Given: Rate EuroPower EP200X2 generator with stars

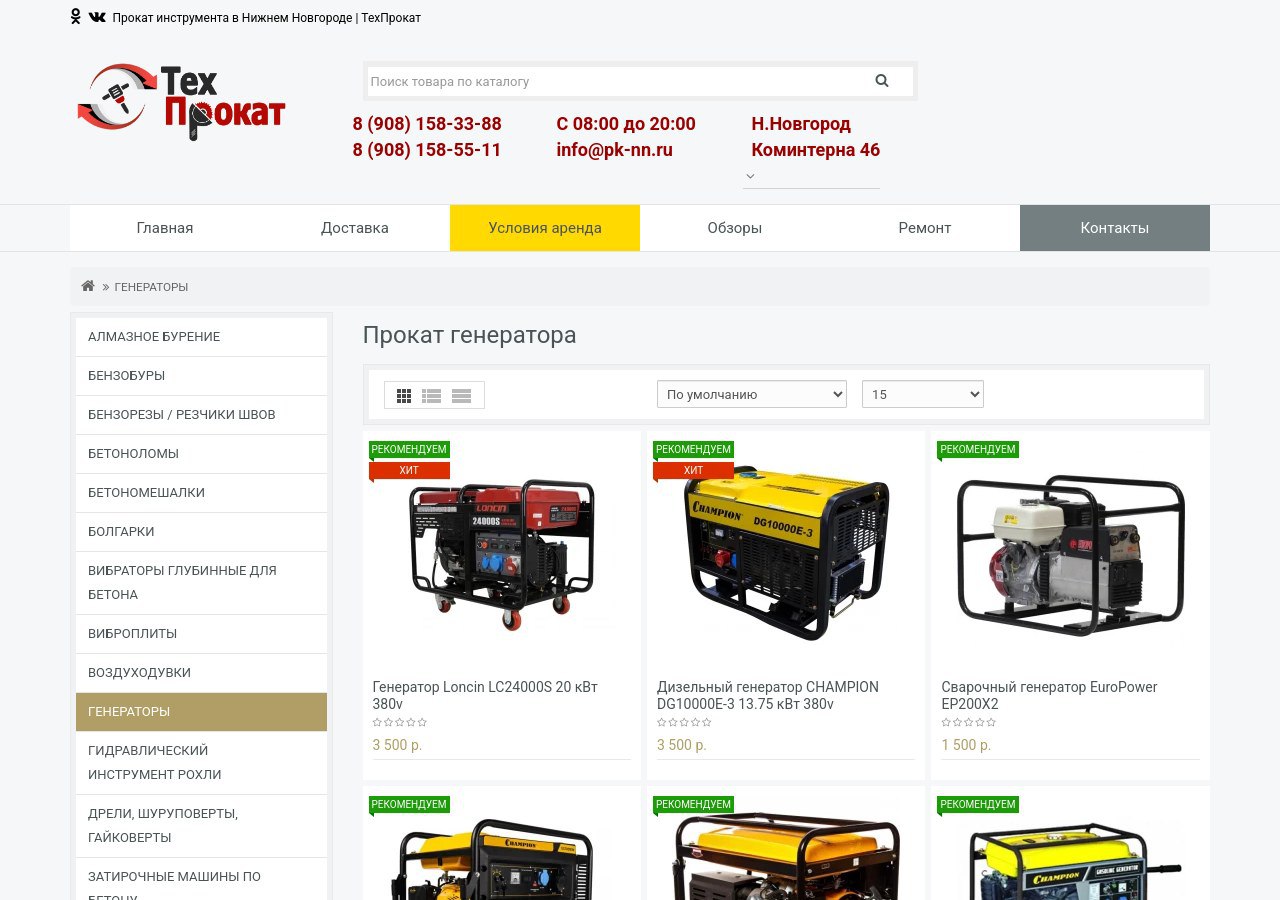Looking at the screenshot, I should (x=969, y=722).
